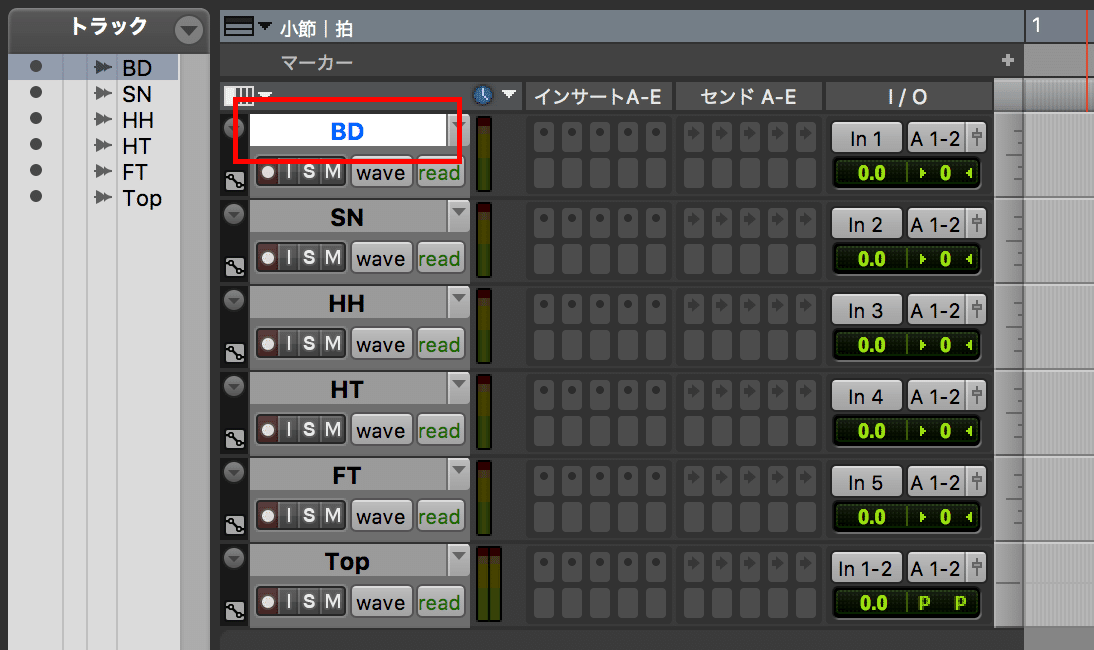Mute the BD track
1094x650 pixels.
pyautogui.click(x=333, y=172)
